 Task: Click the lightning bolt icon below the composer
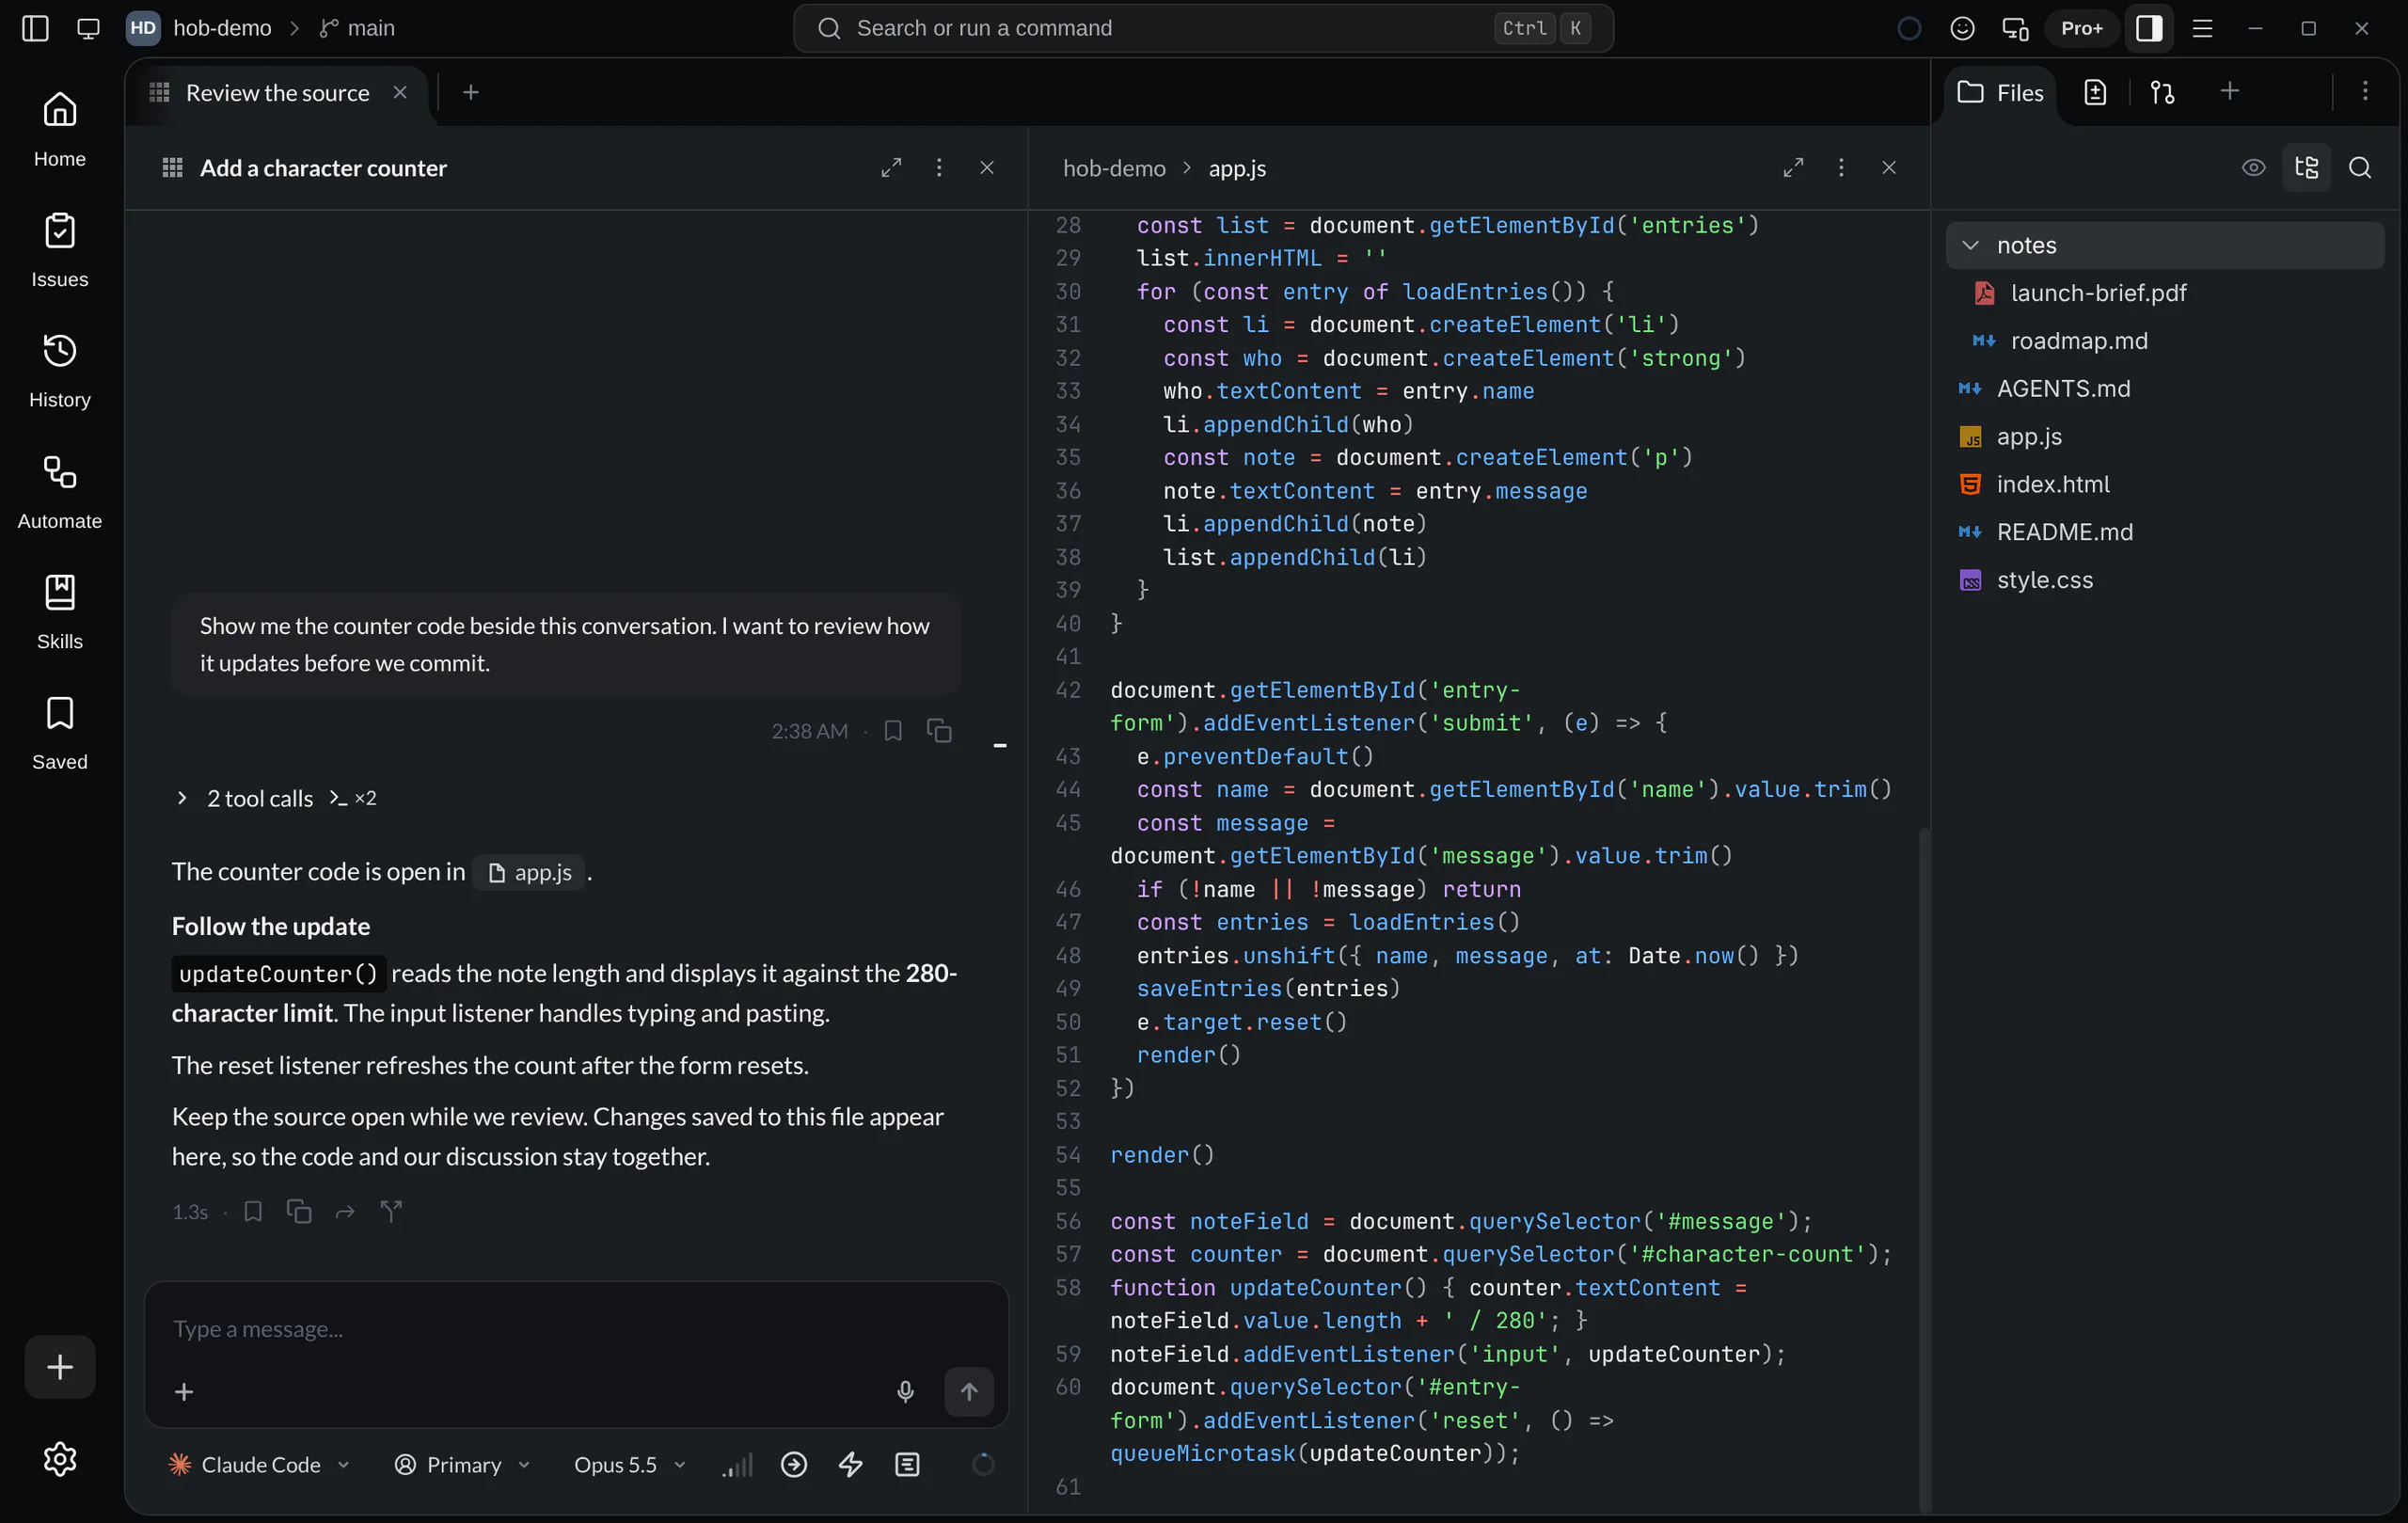(x=851, y=1464)
